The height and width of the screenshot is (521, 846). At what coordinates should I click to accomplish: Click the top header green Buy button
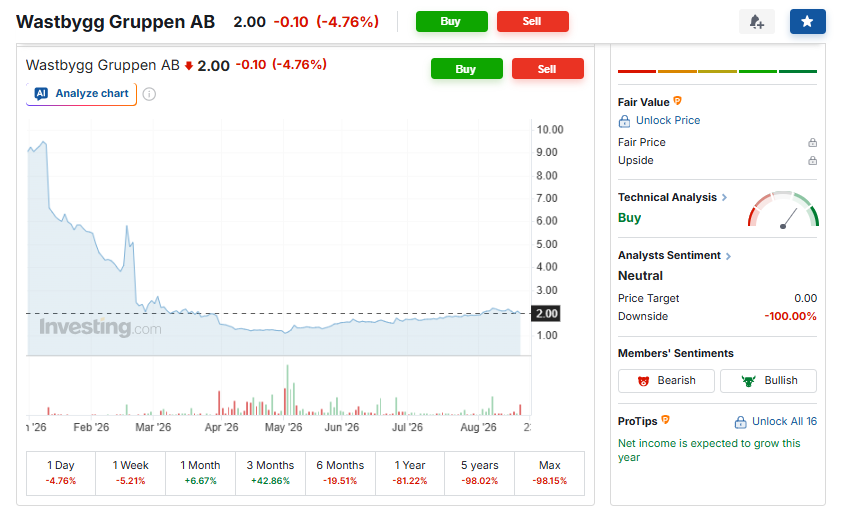[x=452, y=22]
